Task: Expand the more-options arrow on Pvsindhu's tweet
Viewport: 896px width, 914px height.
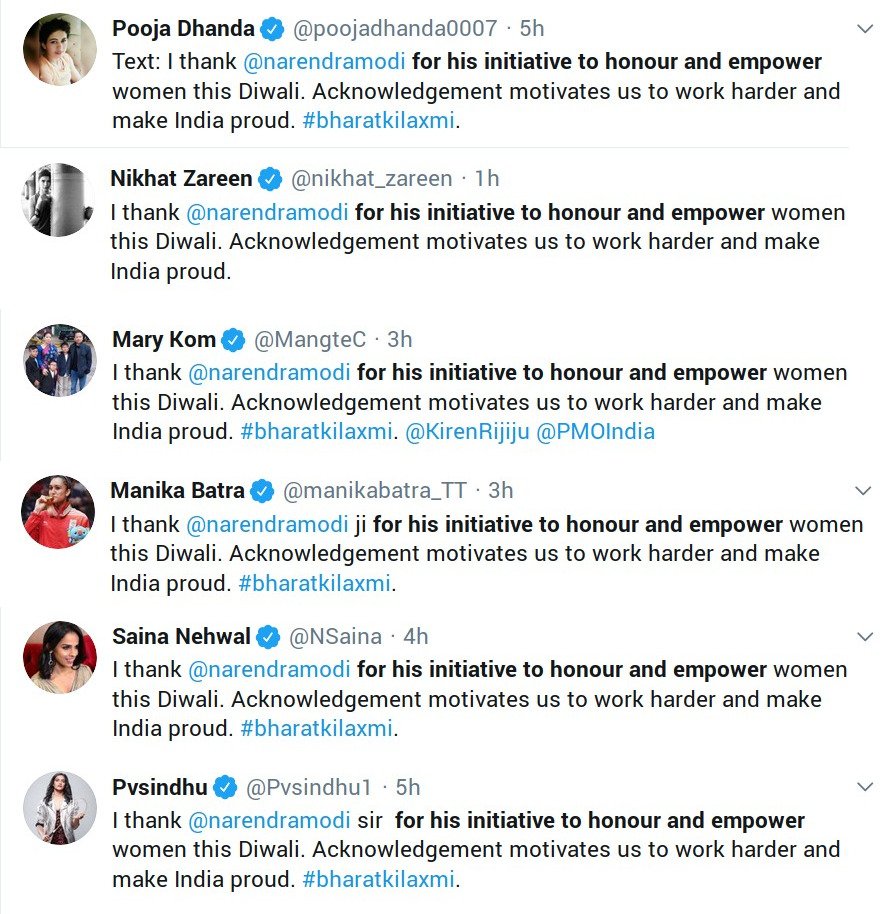Action: tap(865, 787)
